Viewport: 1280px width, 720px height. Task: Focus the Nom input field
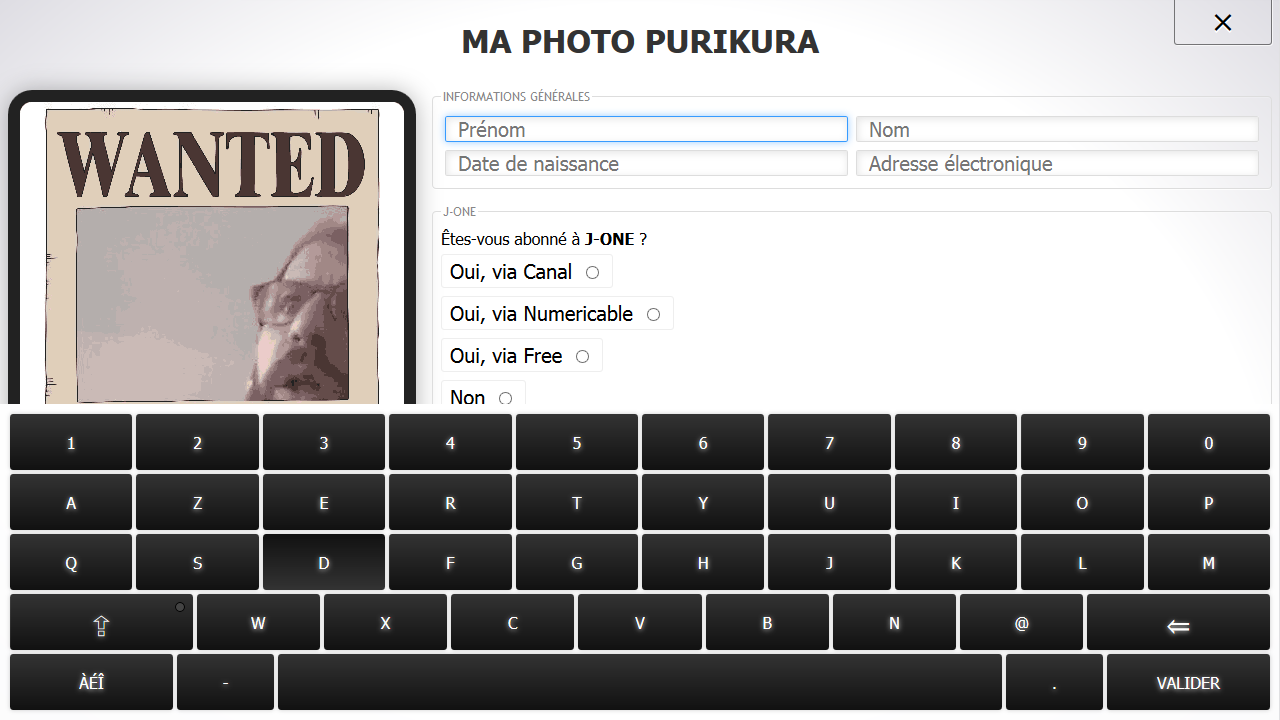pyautogui.click(x=1057, y=129)
